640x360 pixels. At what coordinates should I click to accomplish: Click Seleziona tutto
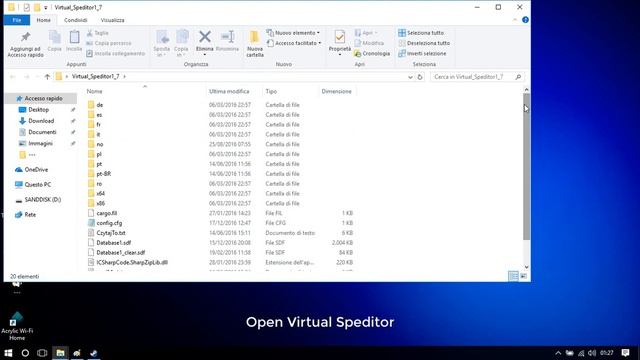421,33
